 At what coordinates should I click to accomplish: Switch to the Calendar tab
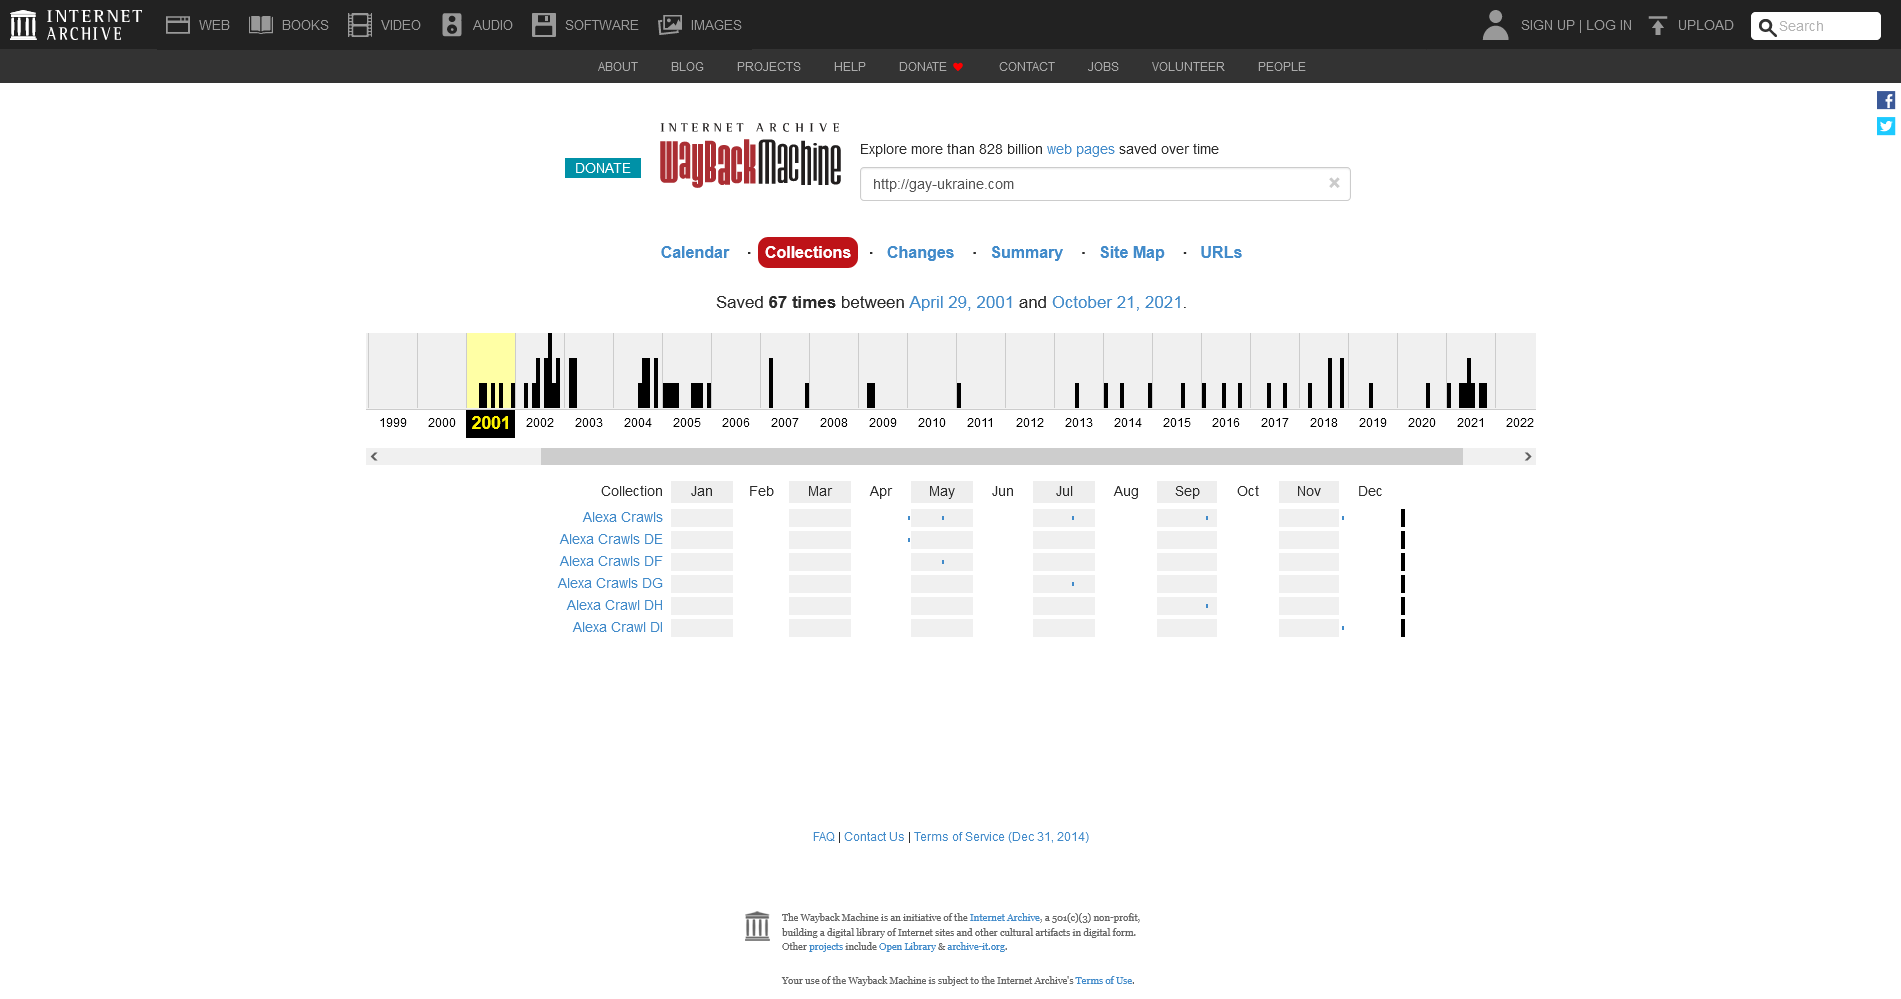click(x=695, y=253)
